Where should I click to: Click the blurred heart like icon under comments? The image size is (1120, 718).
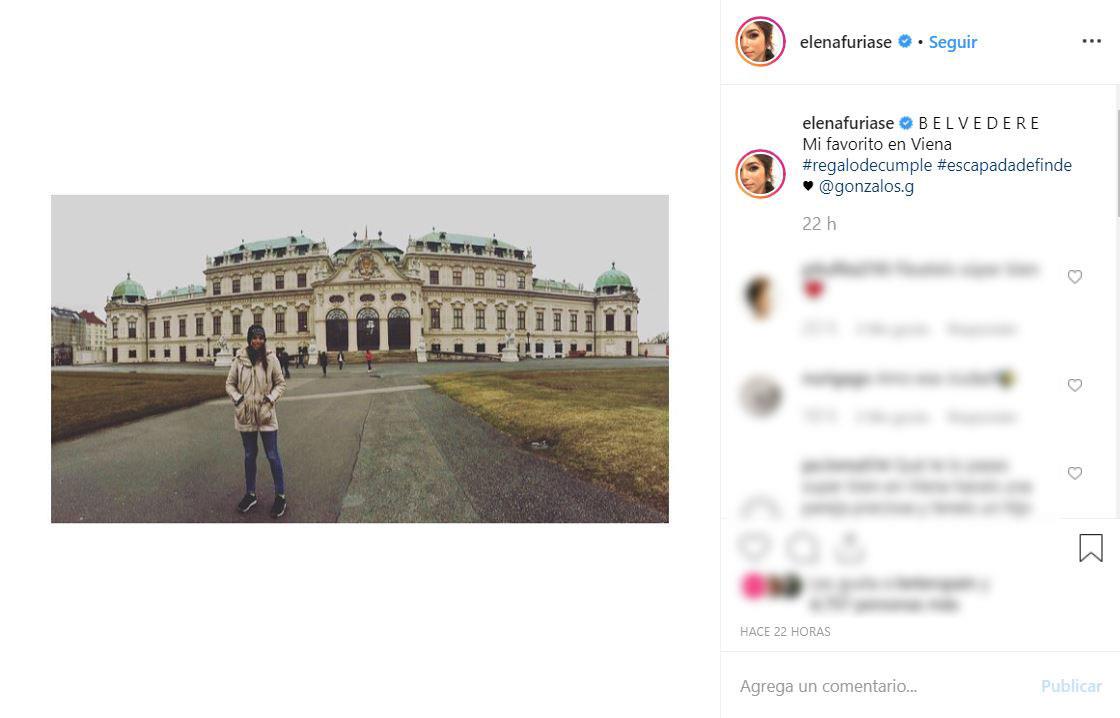[755, 547]
